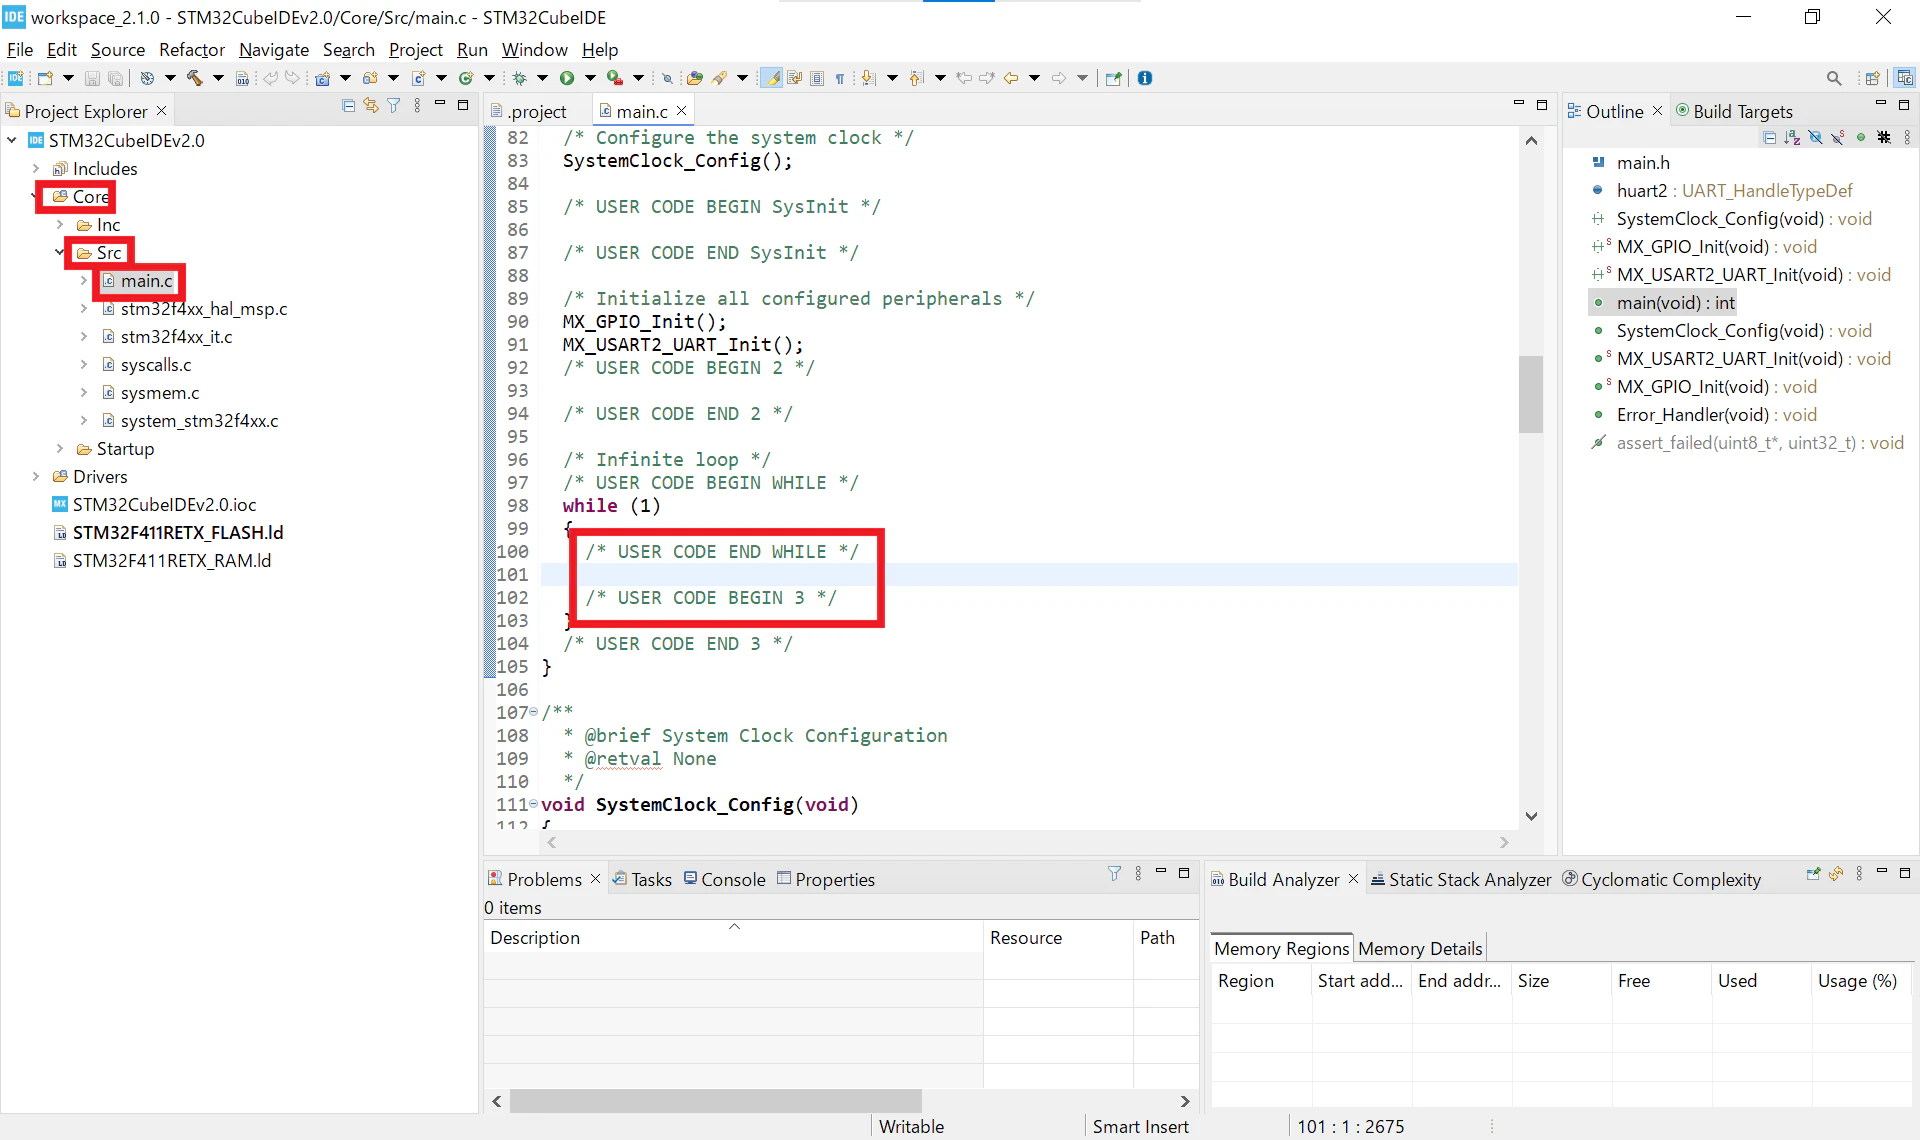
Task: Select STM32CubeIDEv2.0.ioc file
Action: point(164,504)
